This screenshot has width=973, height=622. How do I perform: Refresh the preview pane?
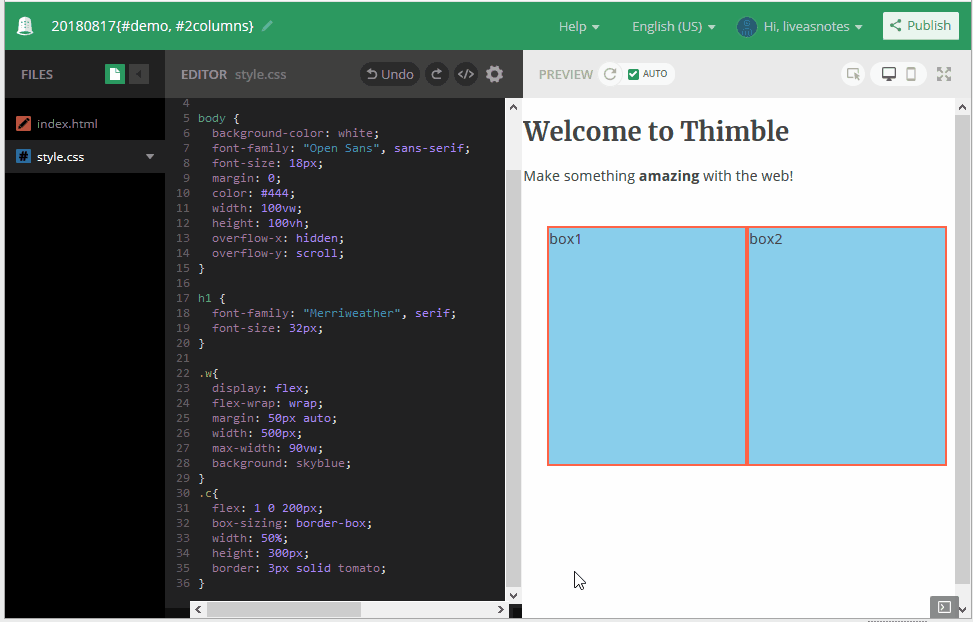[609, 74]
